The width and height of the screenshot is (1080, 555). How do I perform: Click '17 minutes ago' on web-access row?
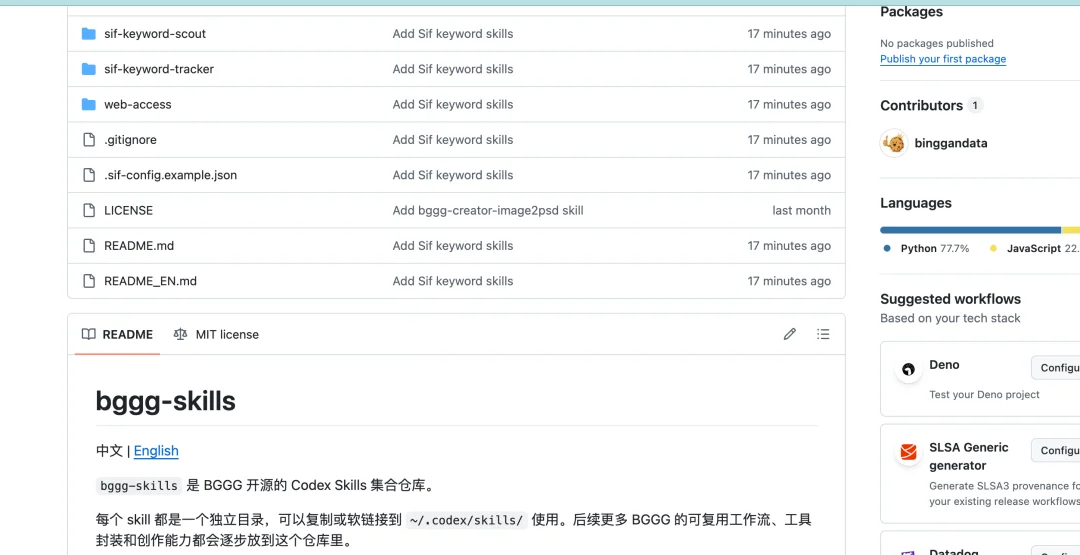coord(789,105)
